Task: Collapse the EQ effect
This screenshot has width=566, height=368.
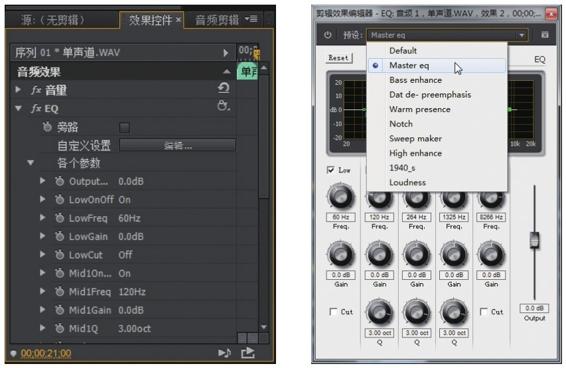Action: tap(18, 108)
